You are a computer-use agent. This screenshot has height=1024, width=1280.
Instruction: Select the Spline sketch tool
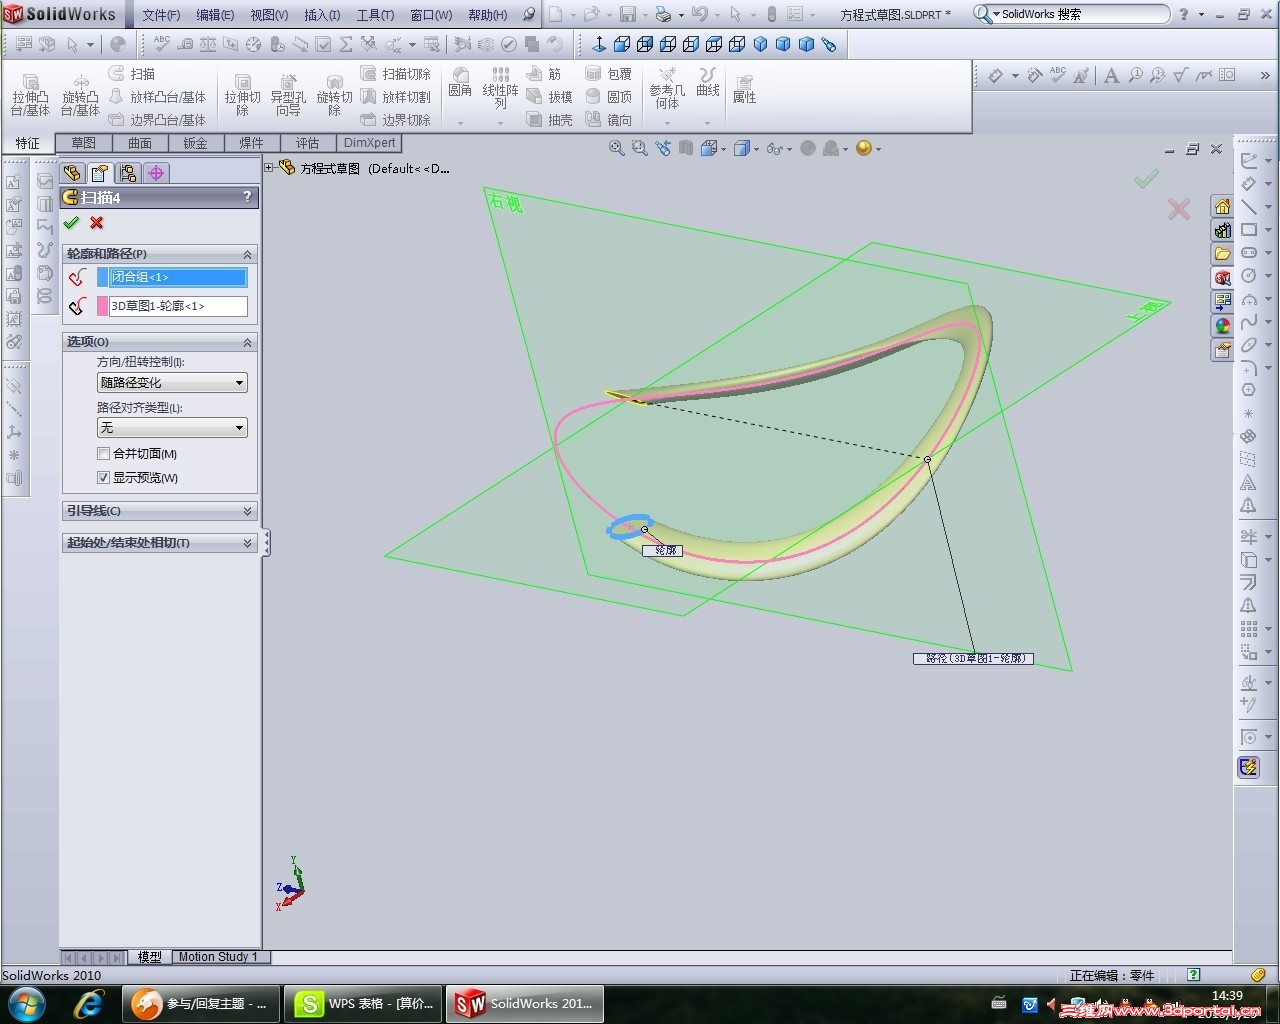point(1249,322)
